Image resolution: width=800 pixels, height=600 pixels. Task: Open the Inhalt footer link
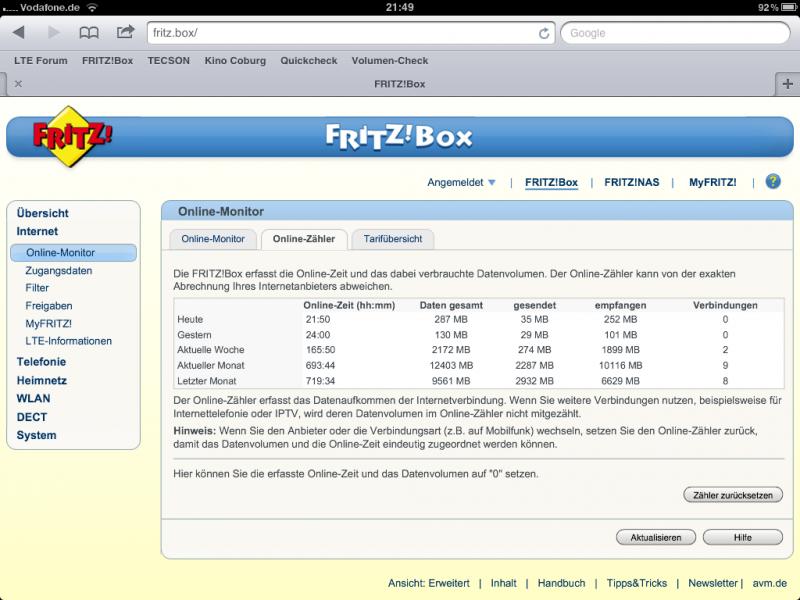point(504,583)
